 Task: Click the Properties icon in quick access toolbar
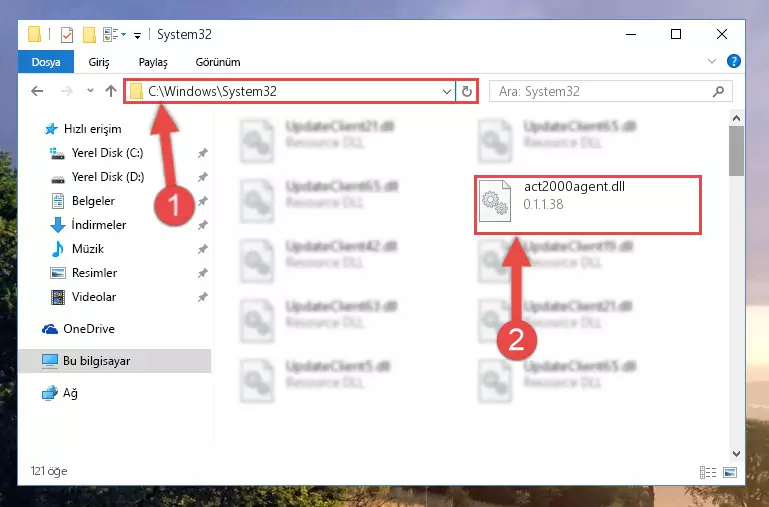[67, 34]
